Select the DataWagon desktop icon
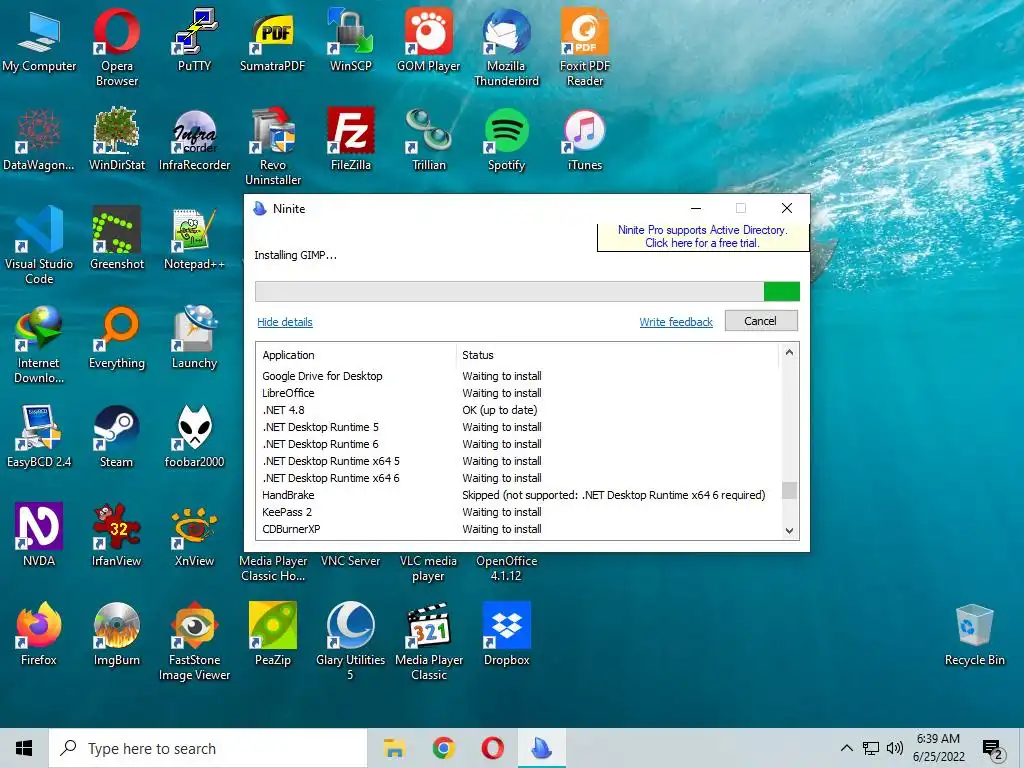 (x=39, y=138)
